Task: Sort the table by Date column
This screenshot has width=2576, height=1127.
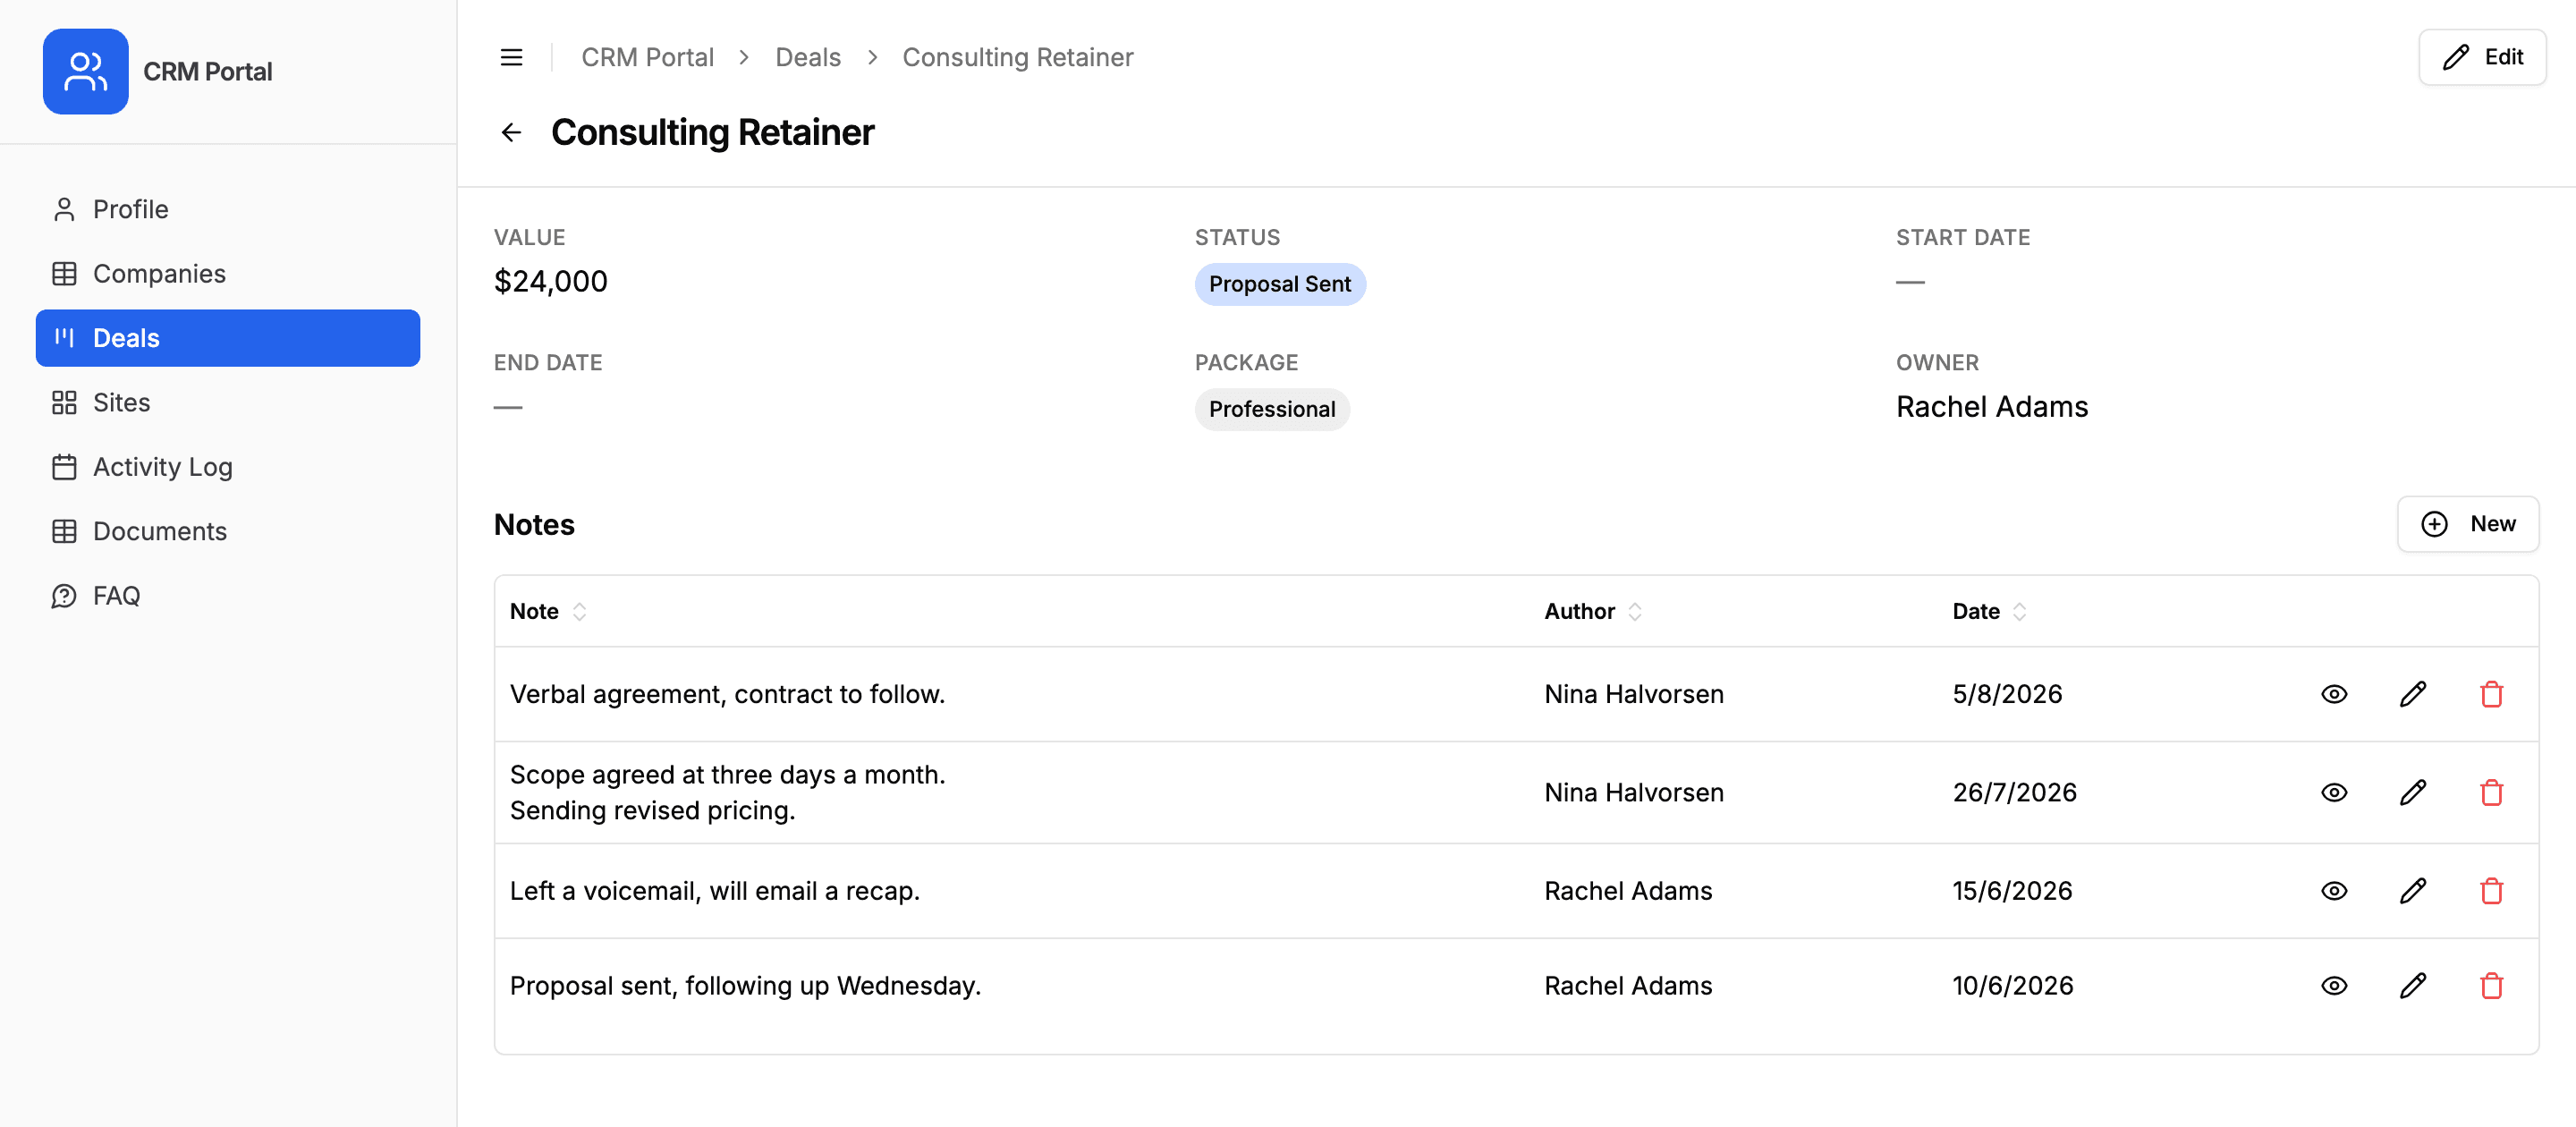Action: click(1989, 611)
